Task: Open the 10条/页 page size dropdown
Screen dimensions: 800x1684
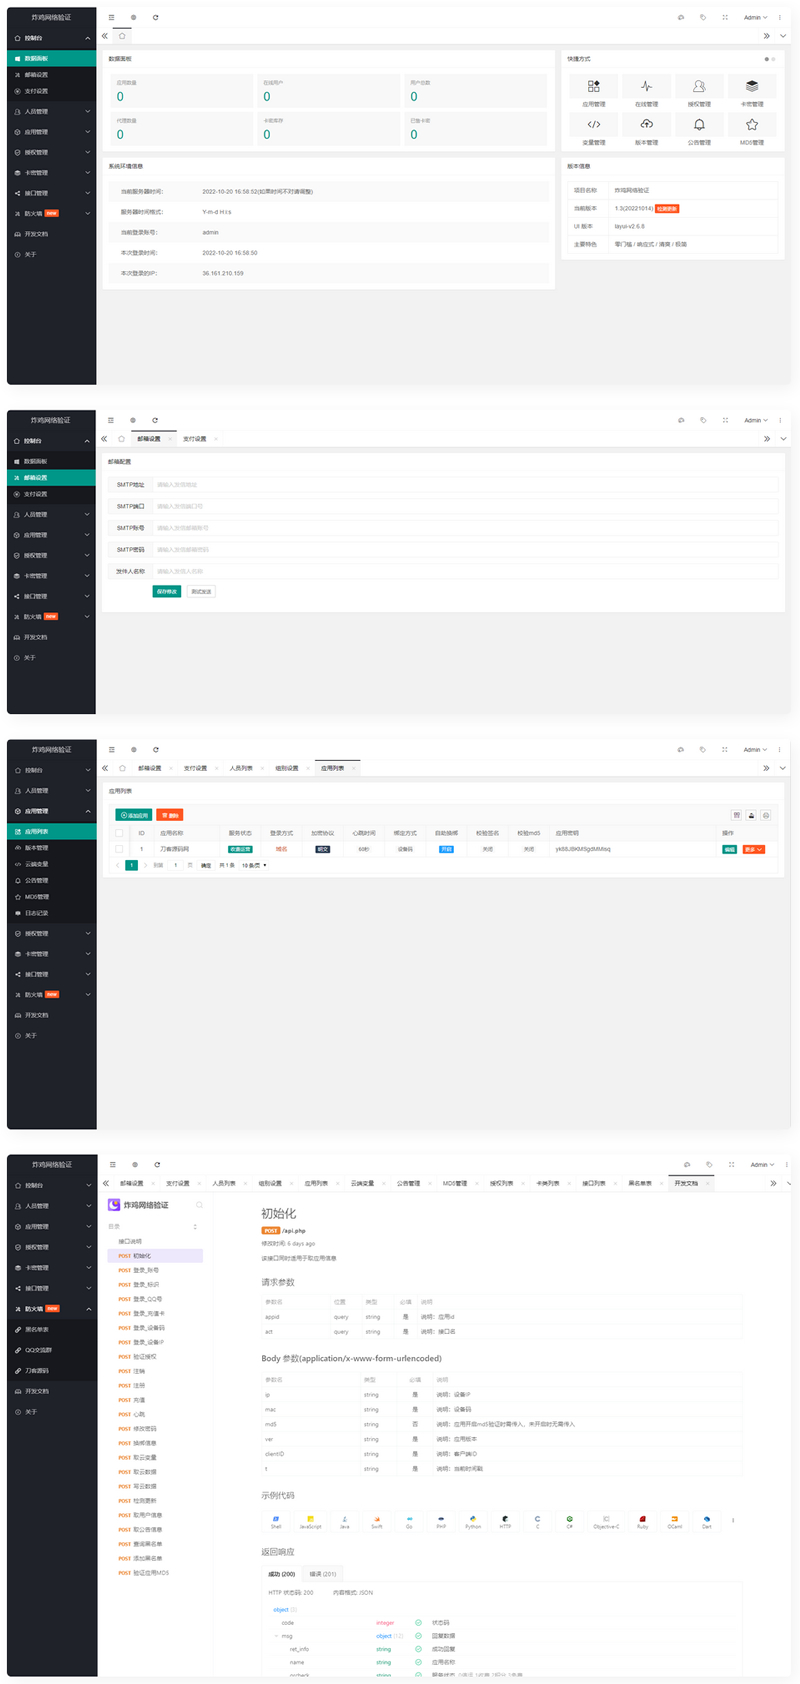Action: tap(254, 865)
